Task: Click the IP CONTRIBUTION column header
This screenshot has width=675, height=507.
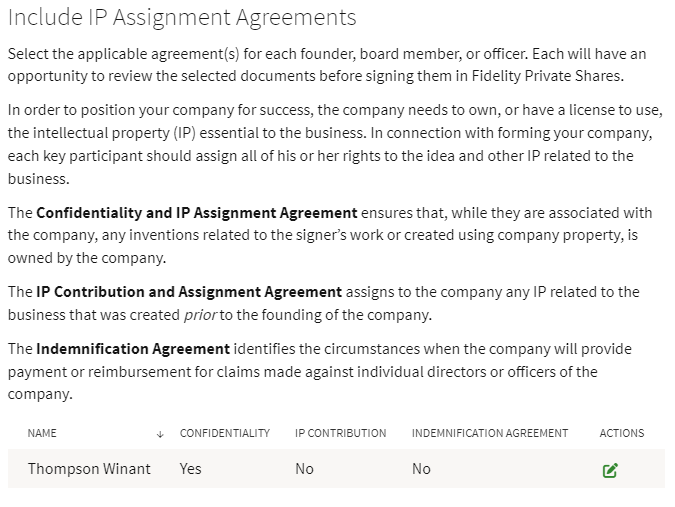Action: point(340,433)
